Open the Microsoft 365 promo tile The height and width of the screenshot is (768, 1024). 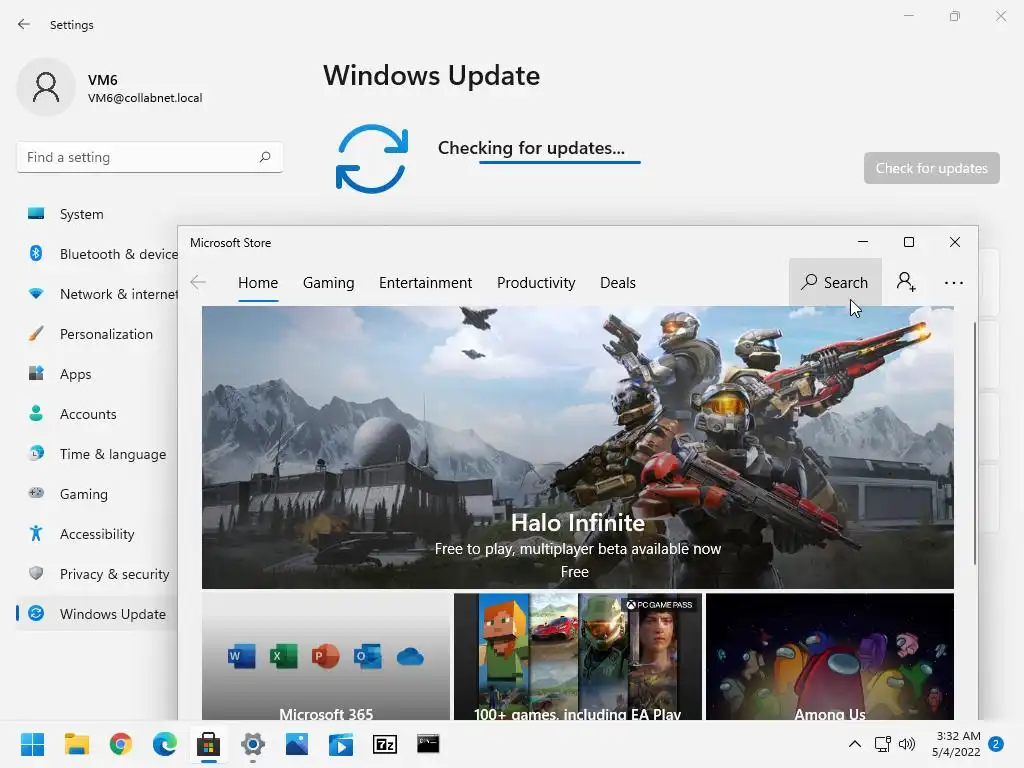[325, 656]
